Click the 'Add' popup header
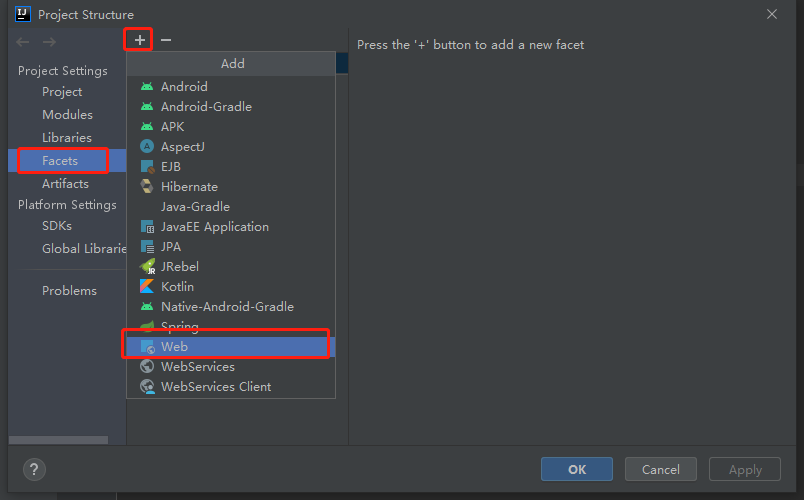The height and width of the screenshot is (500, 804). 231,64
